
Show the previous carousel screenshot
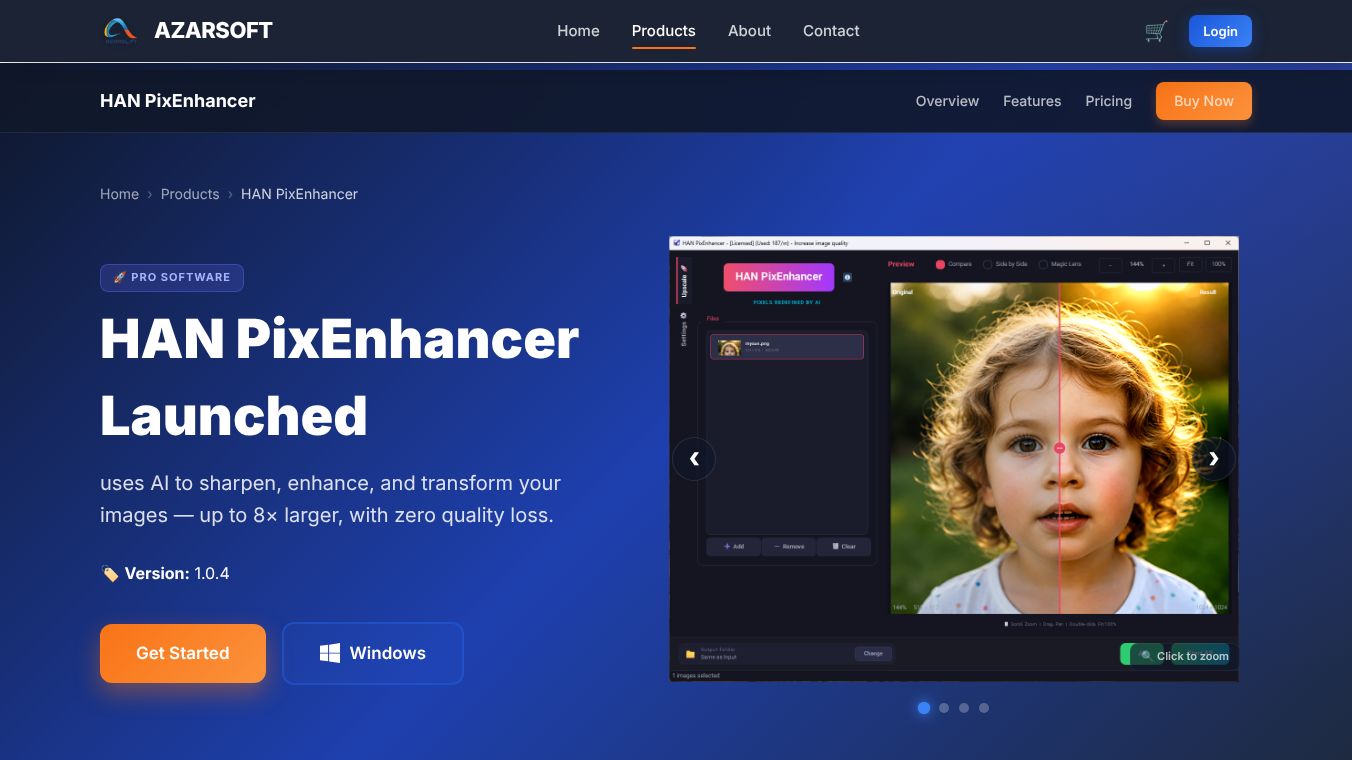694,459
